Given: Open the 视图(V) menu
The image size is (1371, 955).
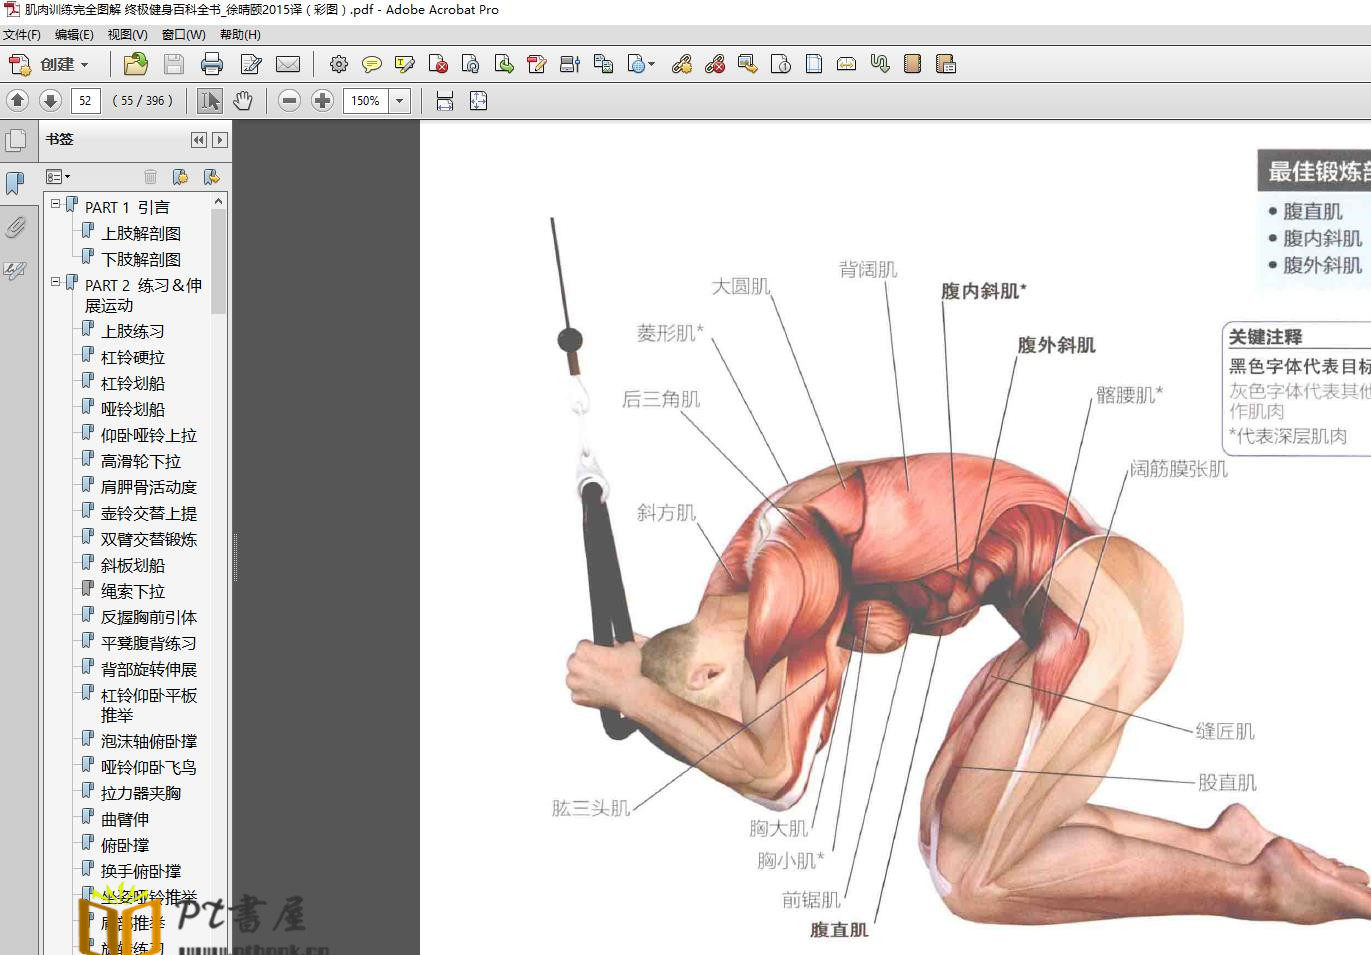Looking at the screenshot, I should click(x=127, y=35).
